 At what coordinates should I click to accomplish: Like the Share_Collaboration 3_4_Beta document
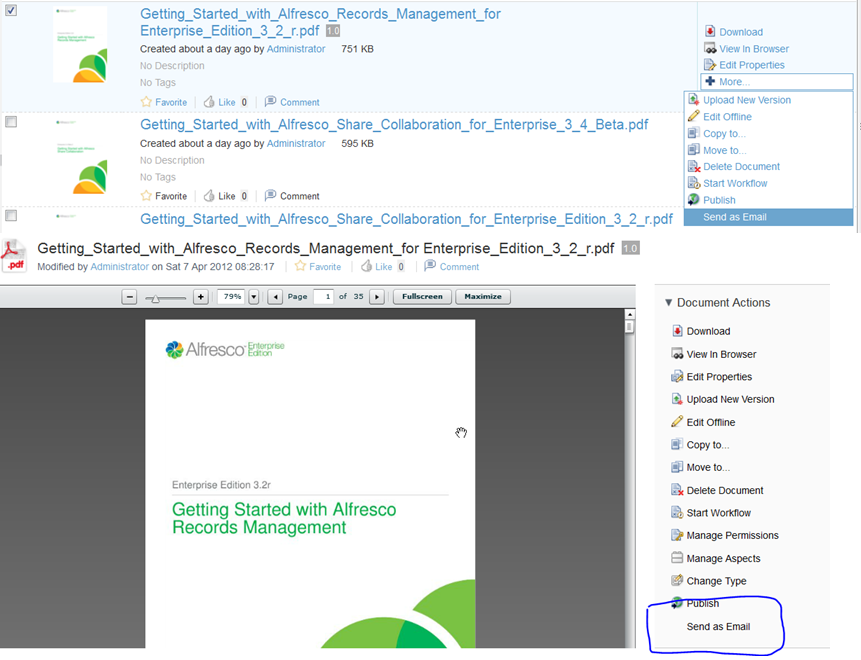click(220, 196)
